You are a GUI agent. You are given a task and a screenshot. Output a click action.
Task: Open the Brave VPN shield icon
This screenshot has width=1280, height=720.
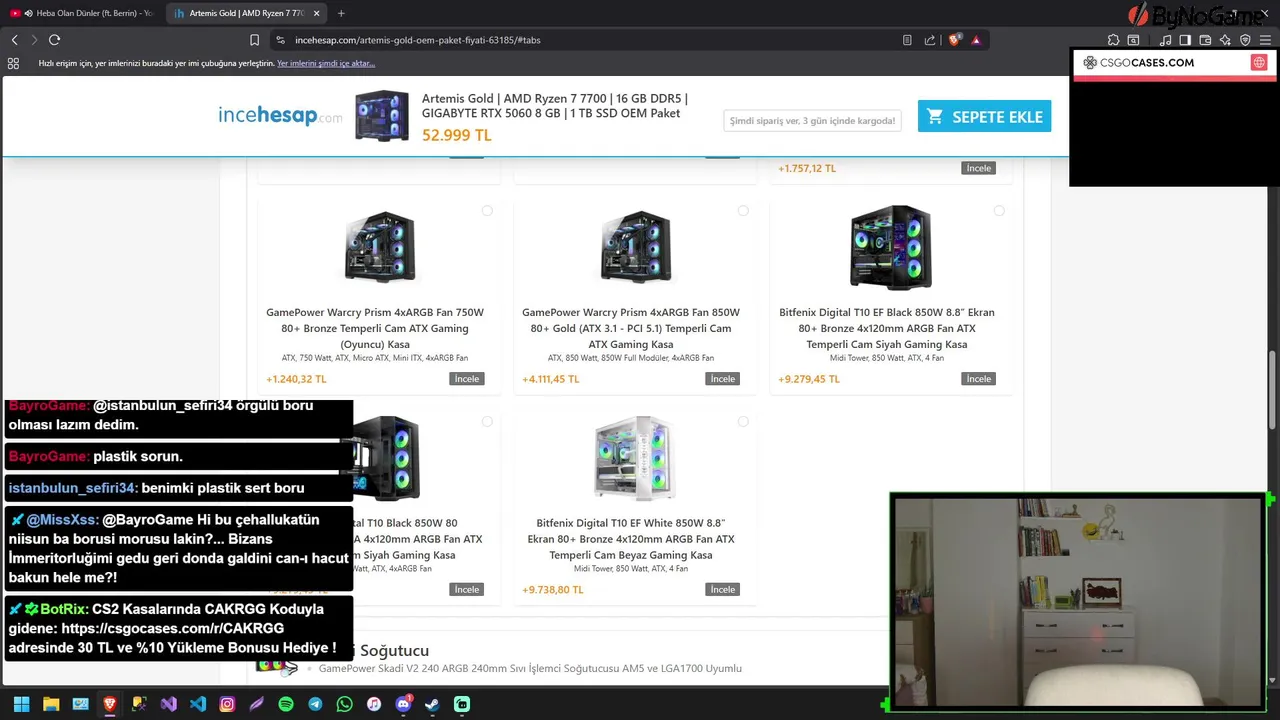[1245, 40]
